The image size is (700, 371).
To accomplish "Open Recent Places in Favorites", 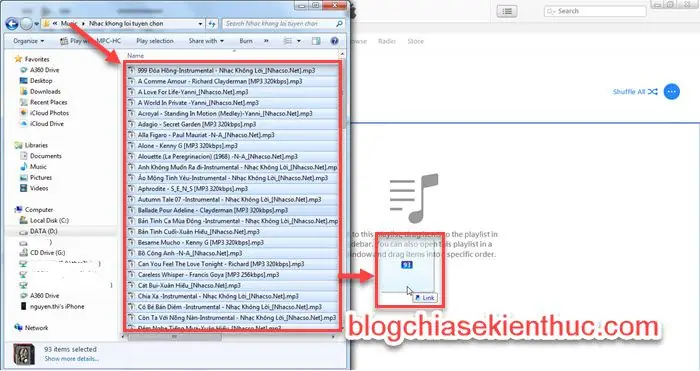I will (48, 102).
